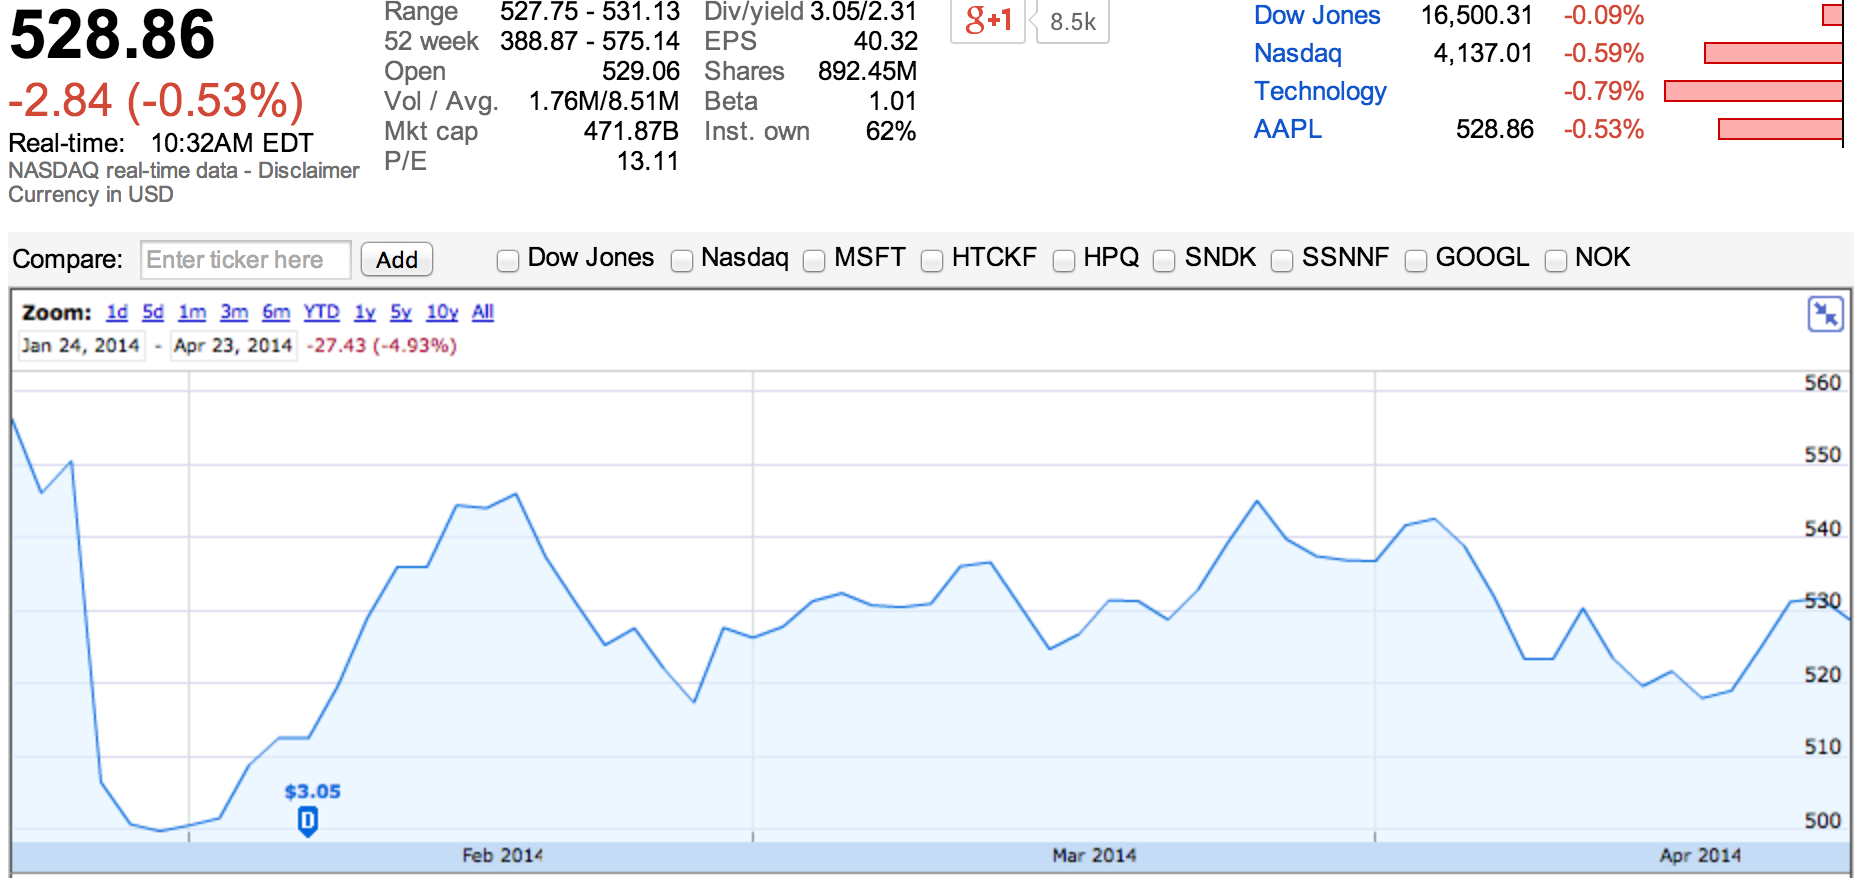
Task: Click the -27.43 (-4.93%) period change
Action: click(381, 345)
